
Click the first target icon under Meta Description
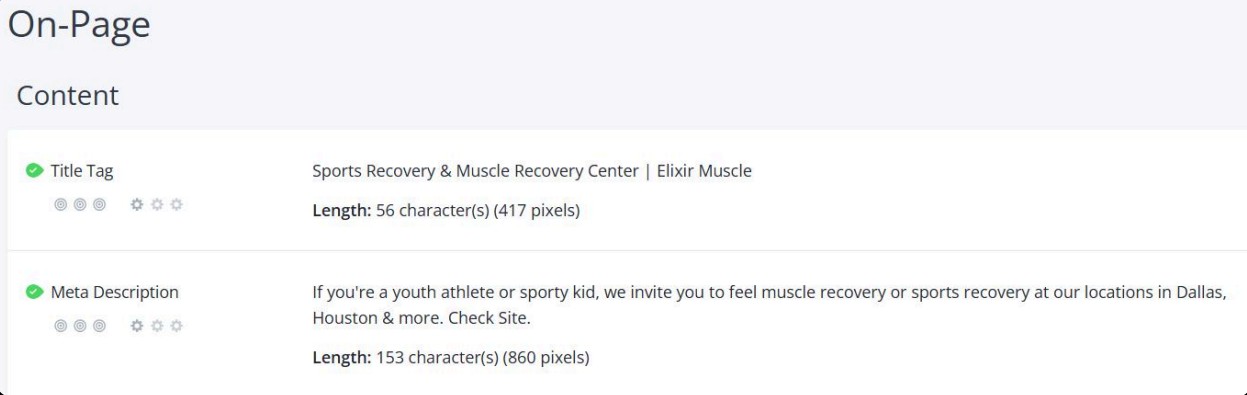60,326
